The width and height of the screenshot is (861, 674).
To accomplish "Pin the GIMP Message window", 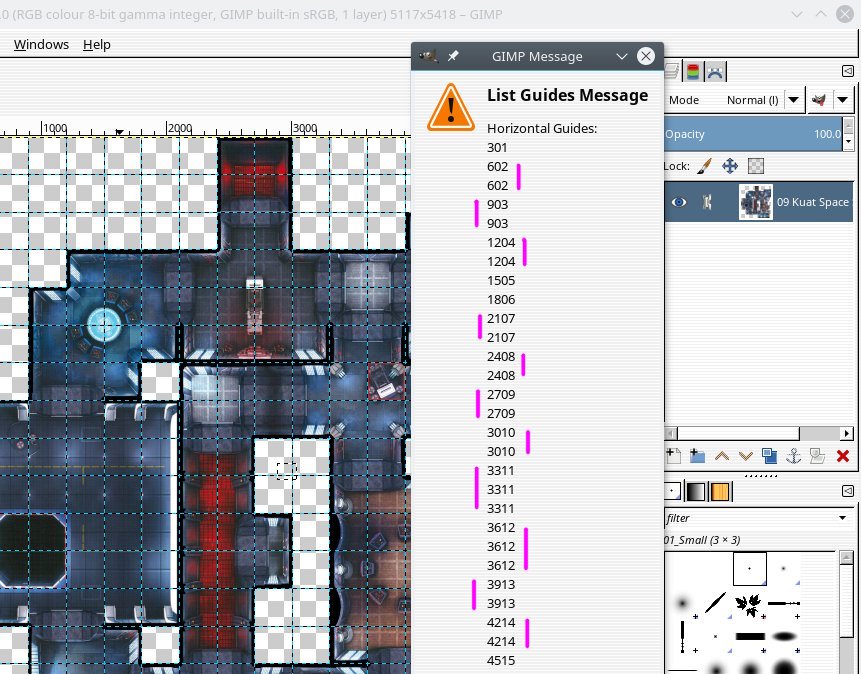I will [453, 56].
